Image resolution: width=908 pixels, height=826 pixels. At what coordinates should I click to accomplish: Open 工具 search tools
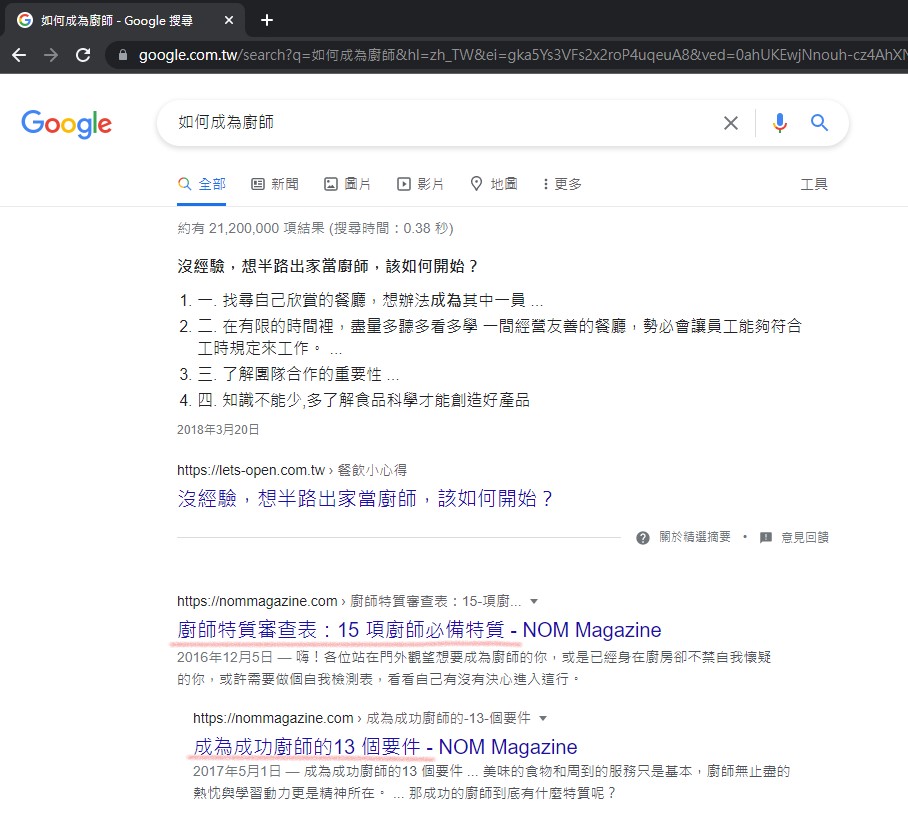814,184
